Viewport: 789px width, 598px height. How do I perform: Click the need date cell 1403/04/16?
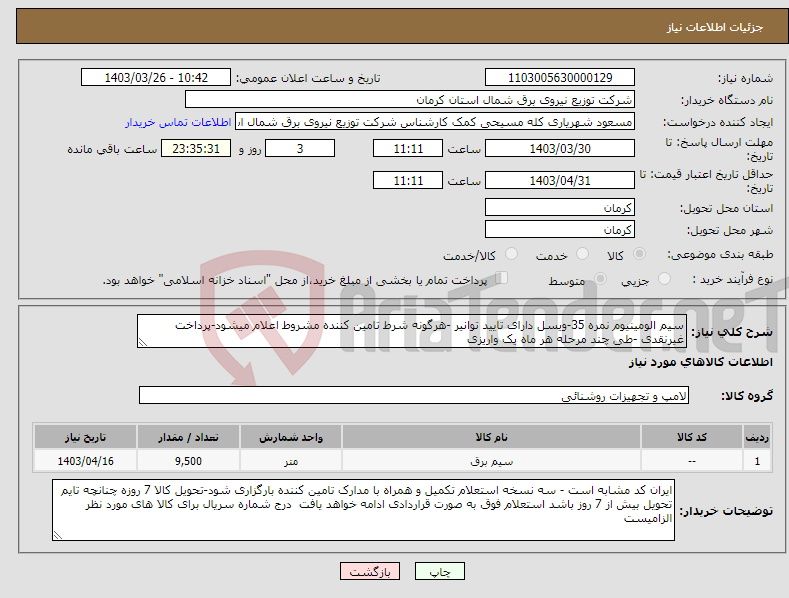85,461
